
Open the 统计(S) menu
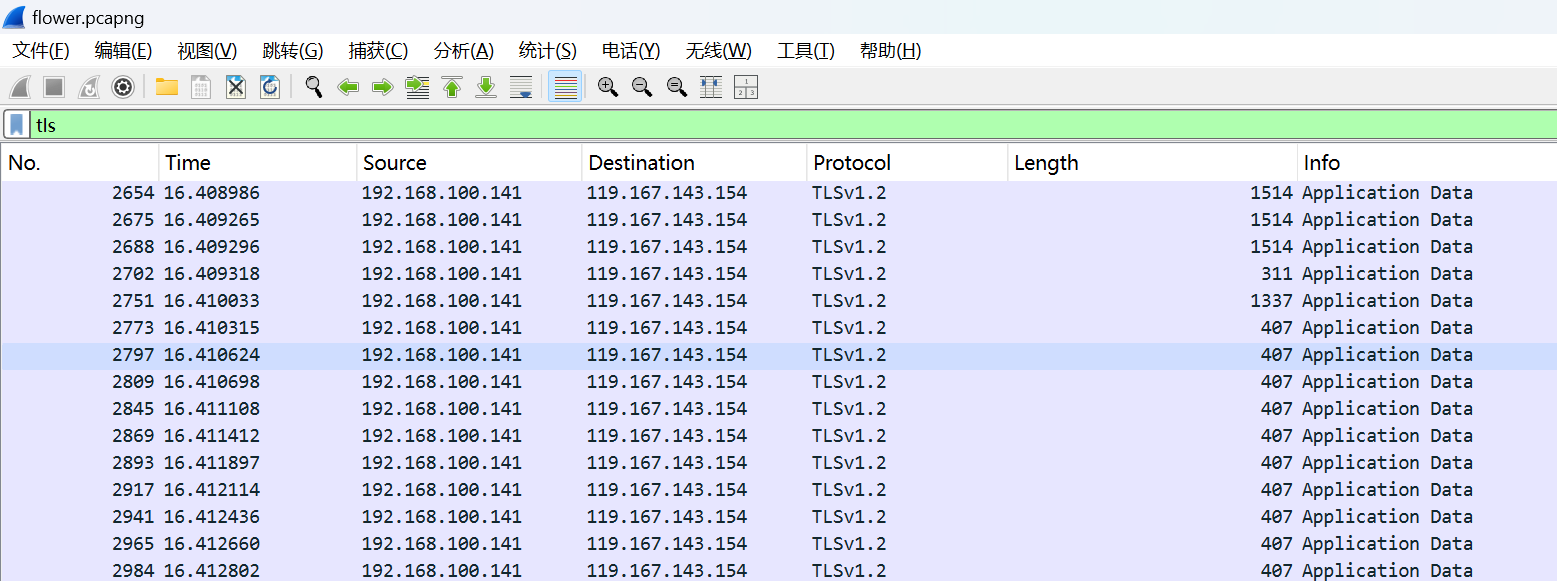(x=547, y=51)
